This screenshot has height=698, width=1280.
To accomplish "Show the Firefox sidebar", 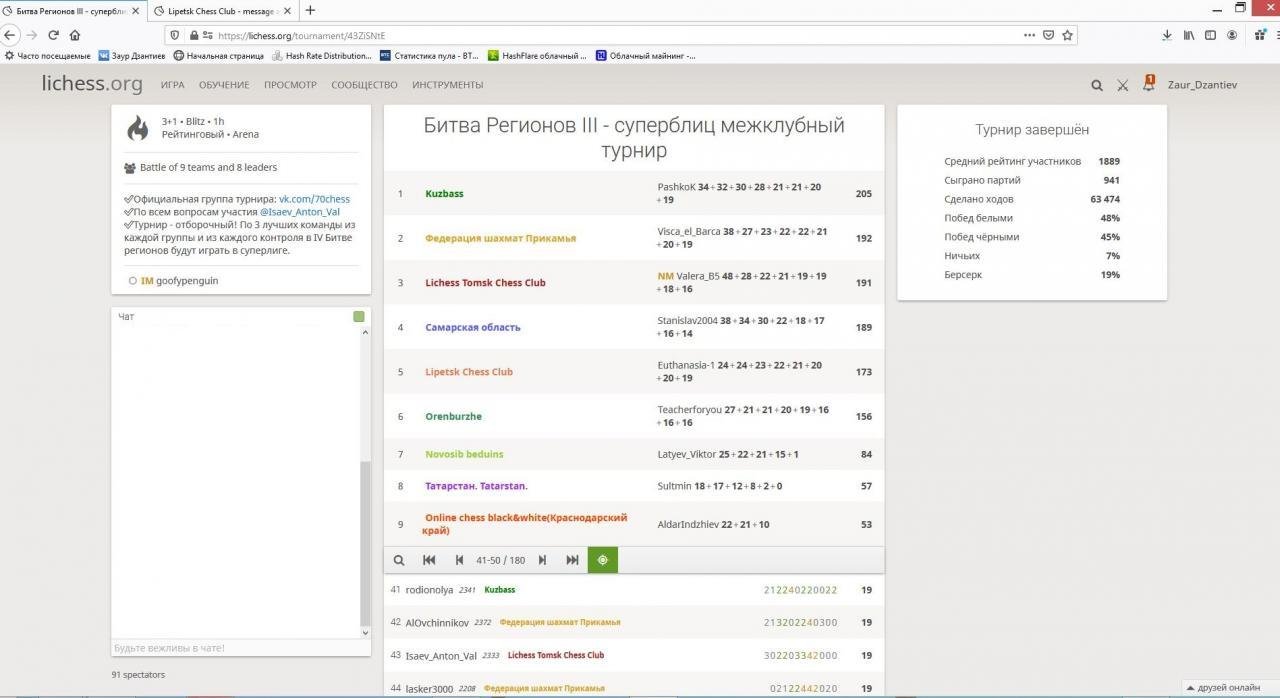I will click(x=1210, y=35).
